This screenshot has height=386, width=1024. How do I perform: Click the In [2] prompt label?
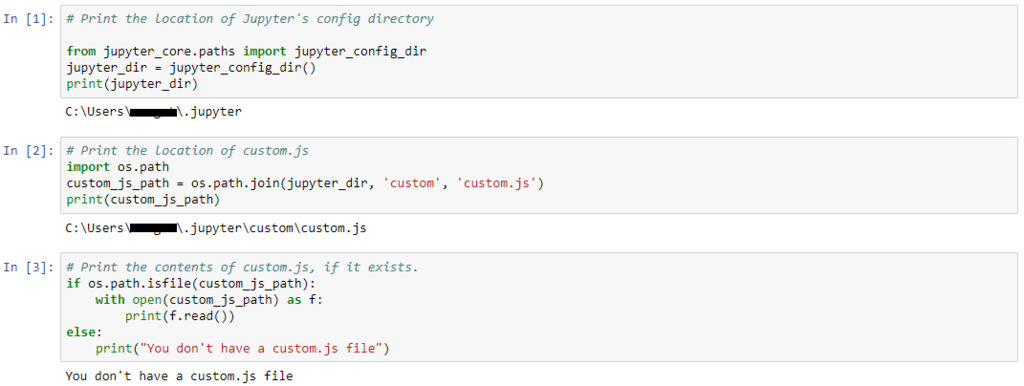click(29, 151)
